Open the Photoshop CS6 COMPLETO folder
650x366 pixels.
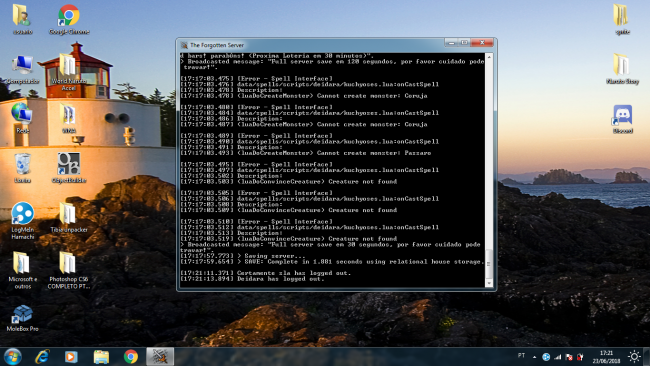tap(69, 270)
